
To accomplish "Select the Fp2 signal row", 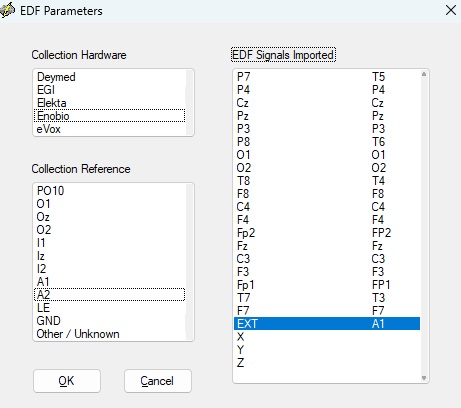I will tap(327, 233).
